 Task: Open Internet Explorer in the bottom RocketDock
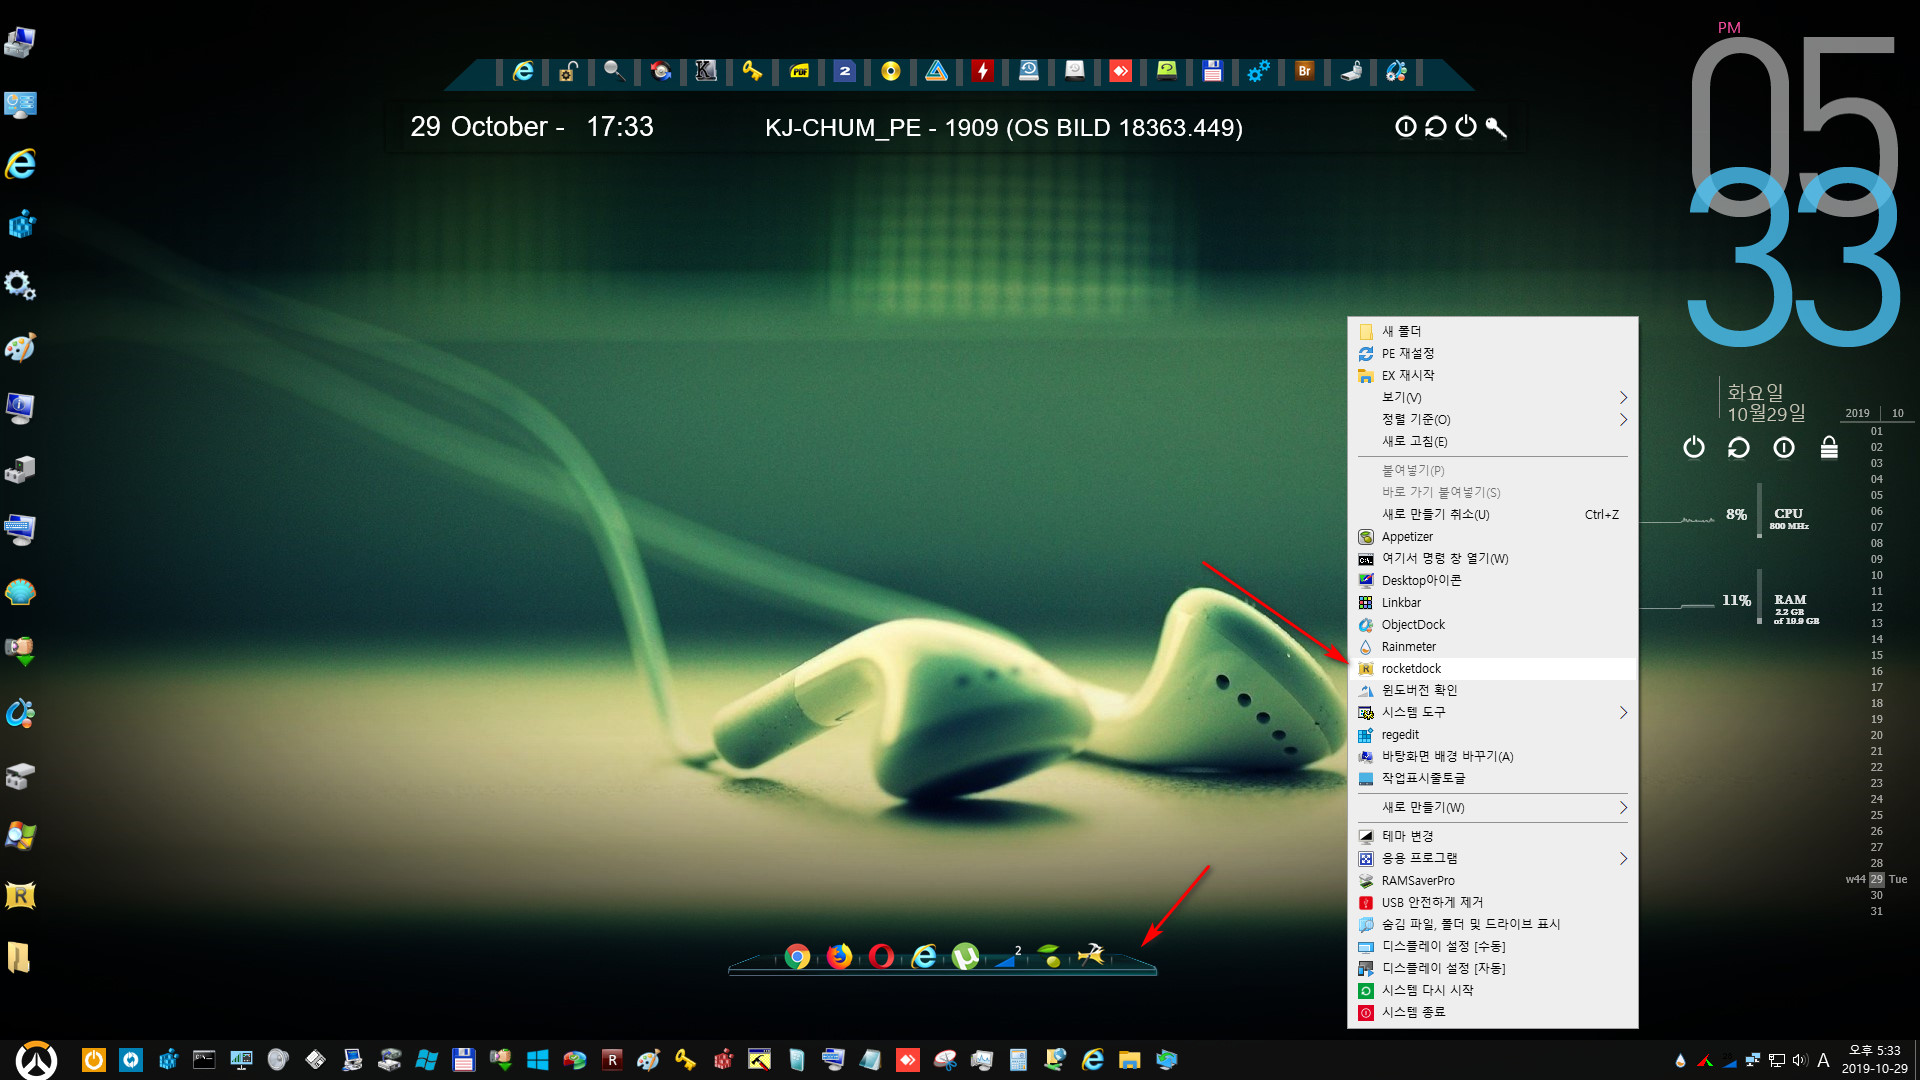924,957
